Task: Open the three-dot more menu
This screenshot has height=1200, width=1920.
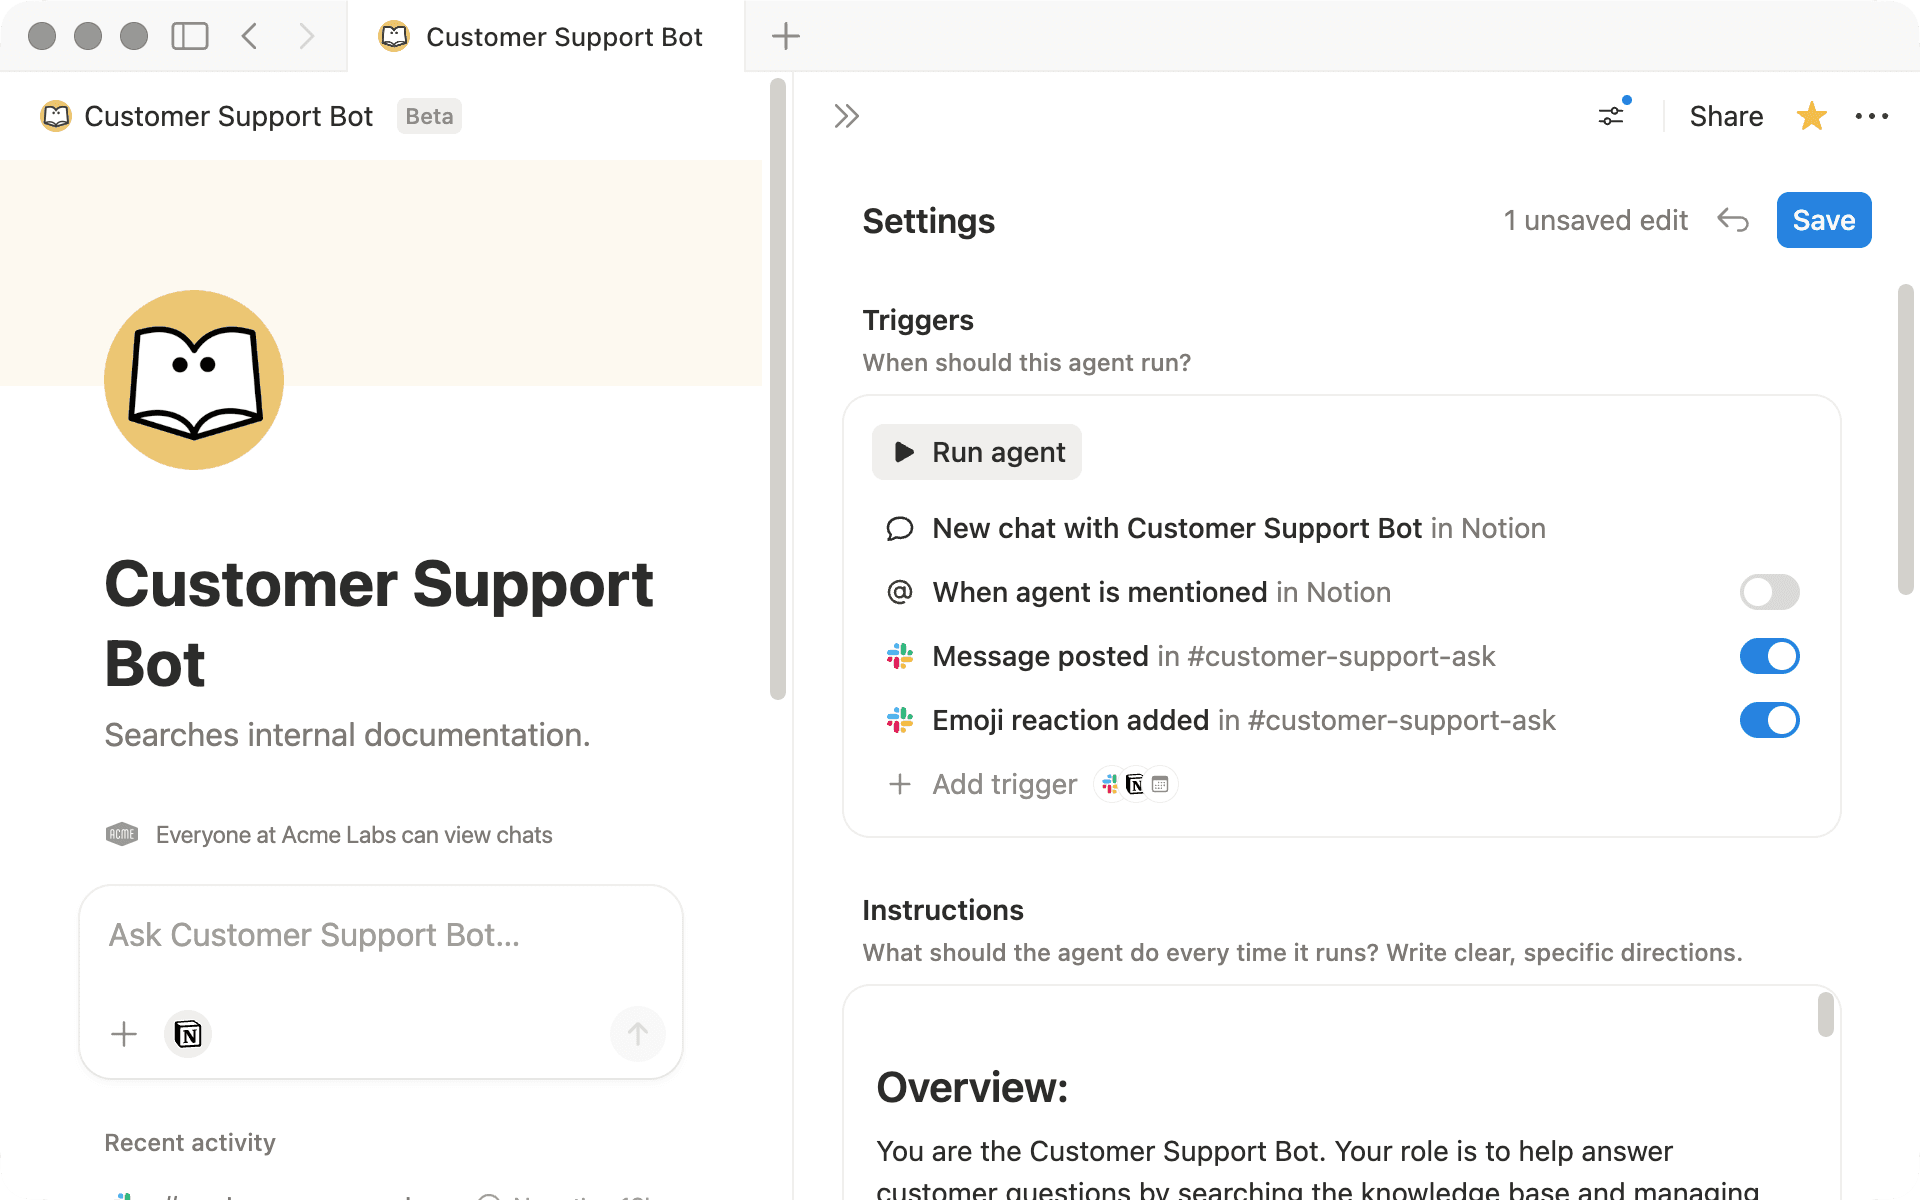Action: pyautogui.click(x=1871, y=116)
